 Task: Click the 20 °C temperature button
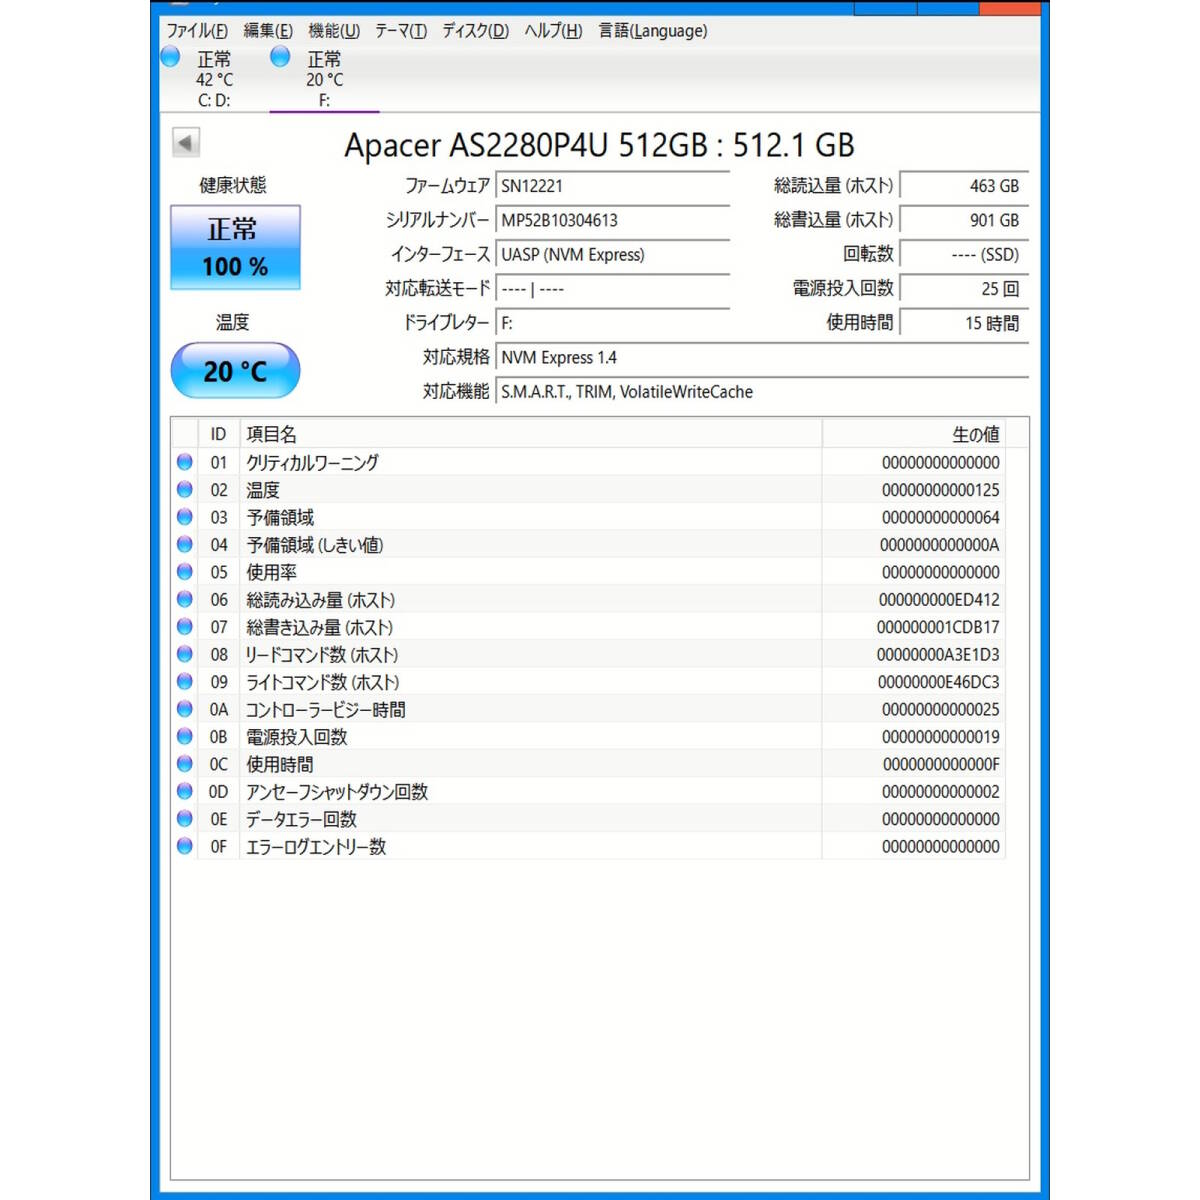[x=235, y=371]
